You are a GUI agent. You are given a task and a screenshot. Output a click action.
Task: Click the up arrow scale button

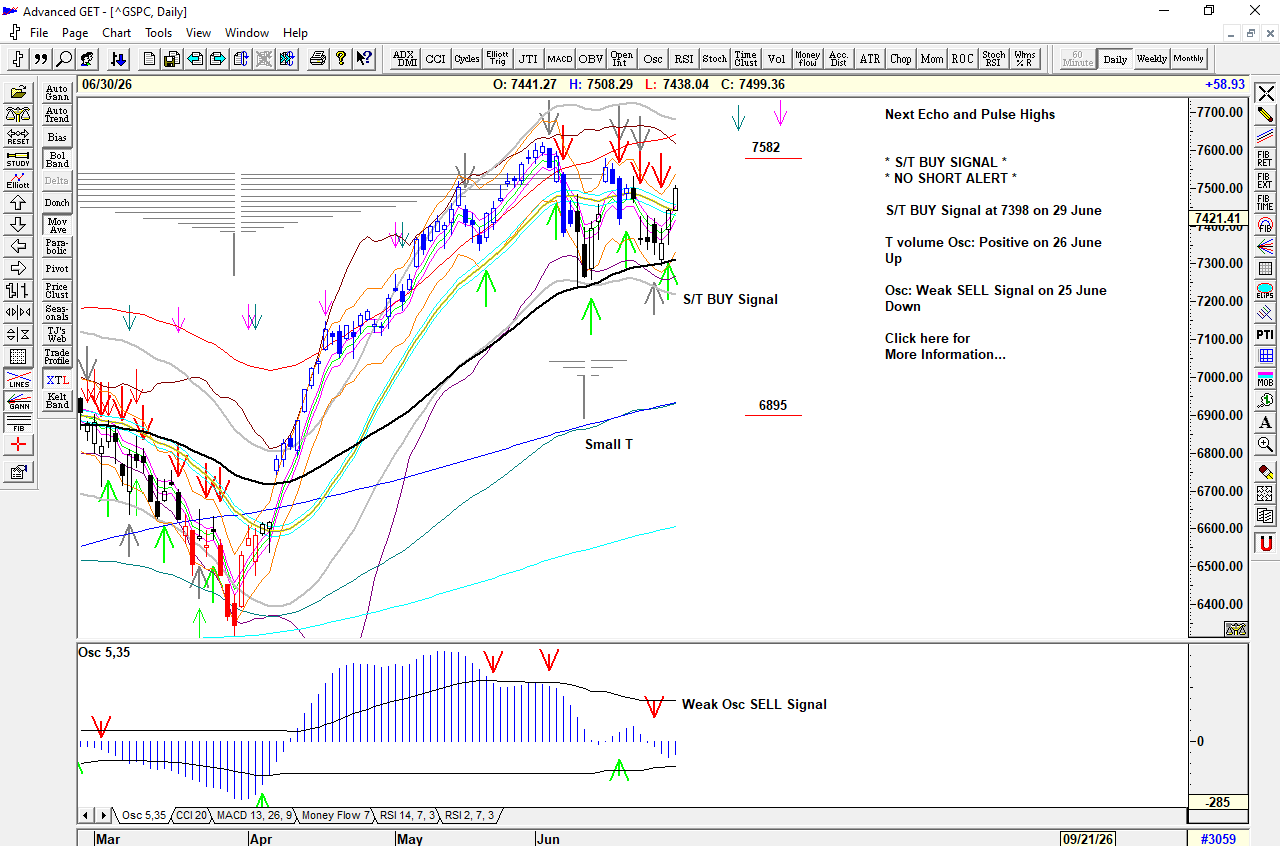point(18,203)
